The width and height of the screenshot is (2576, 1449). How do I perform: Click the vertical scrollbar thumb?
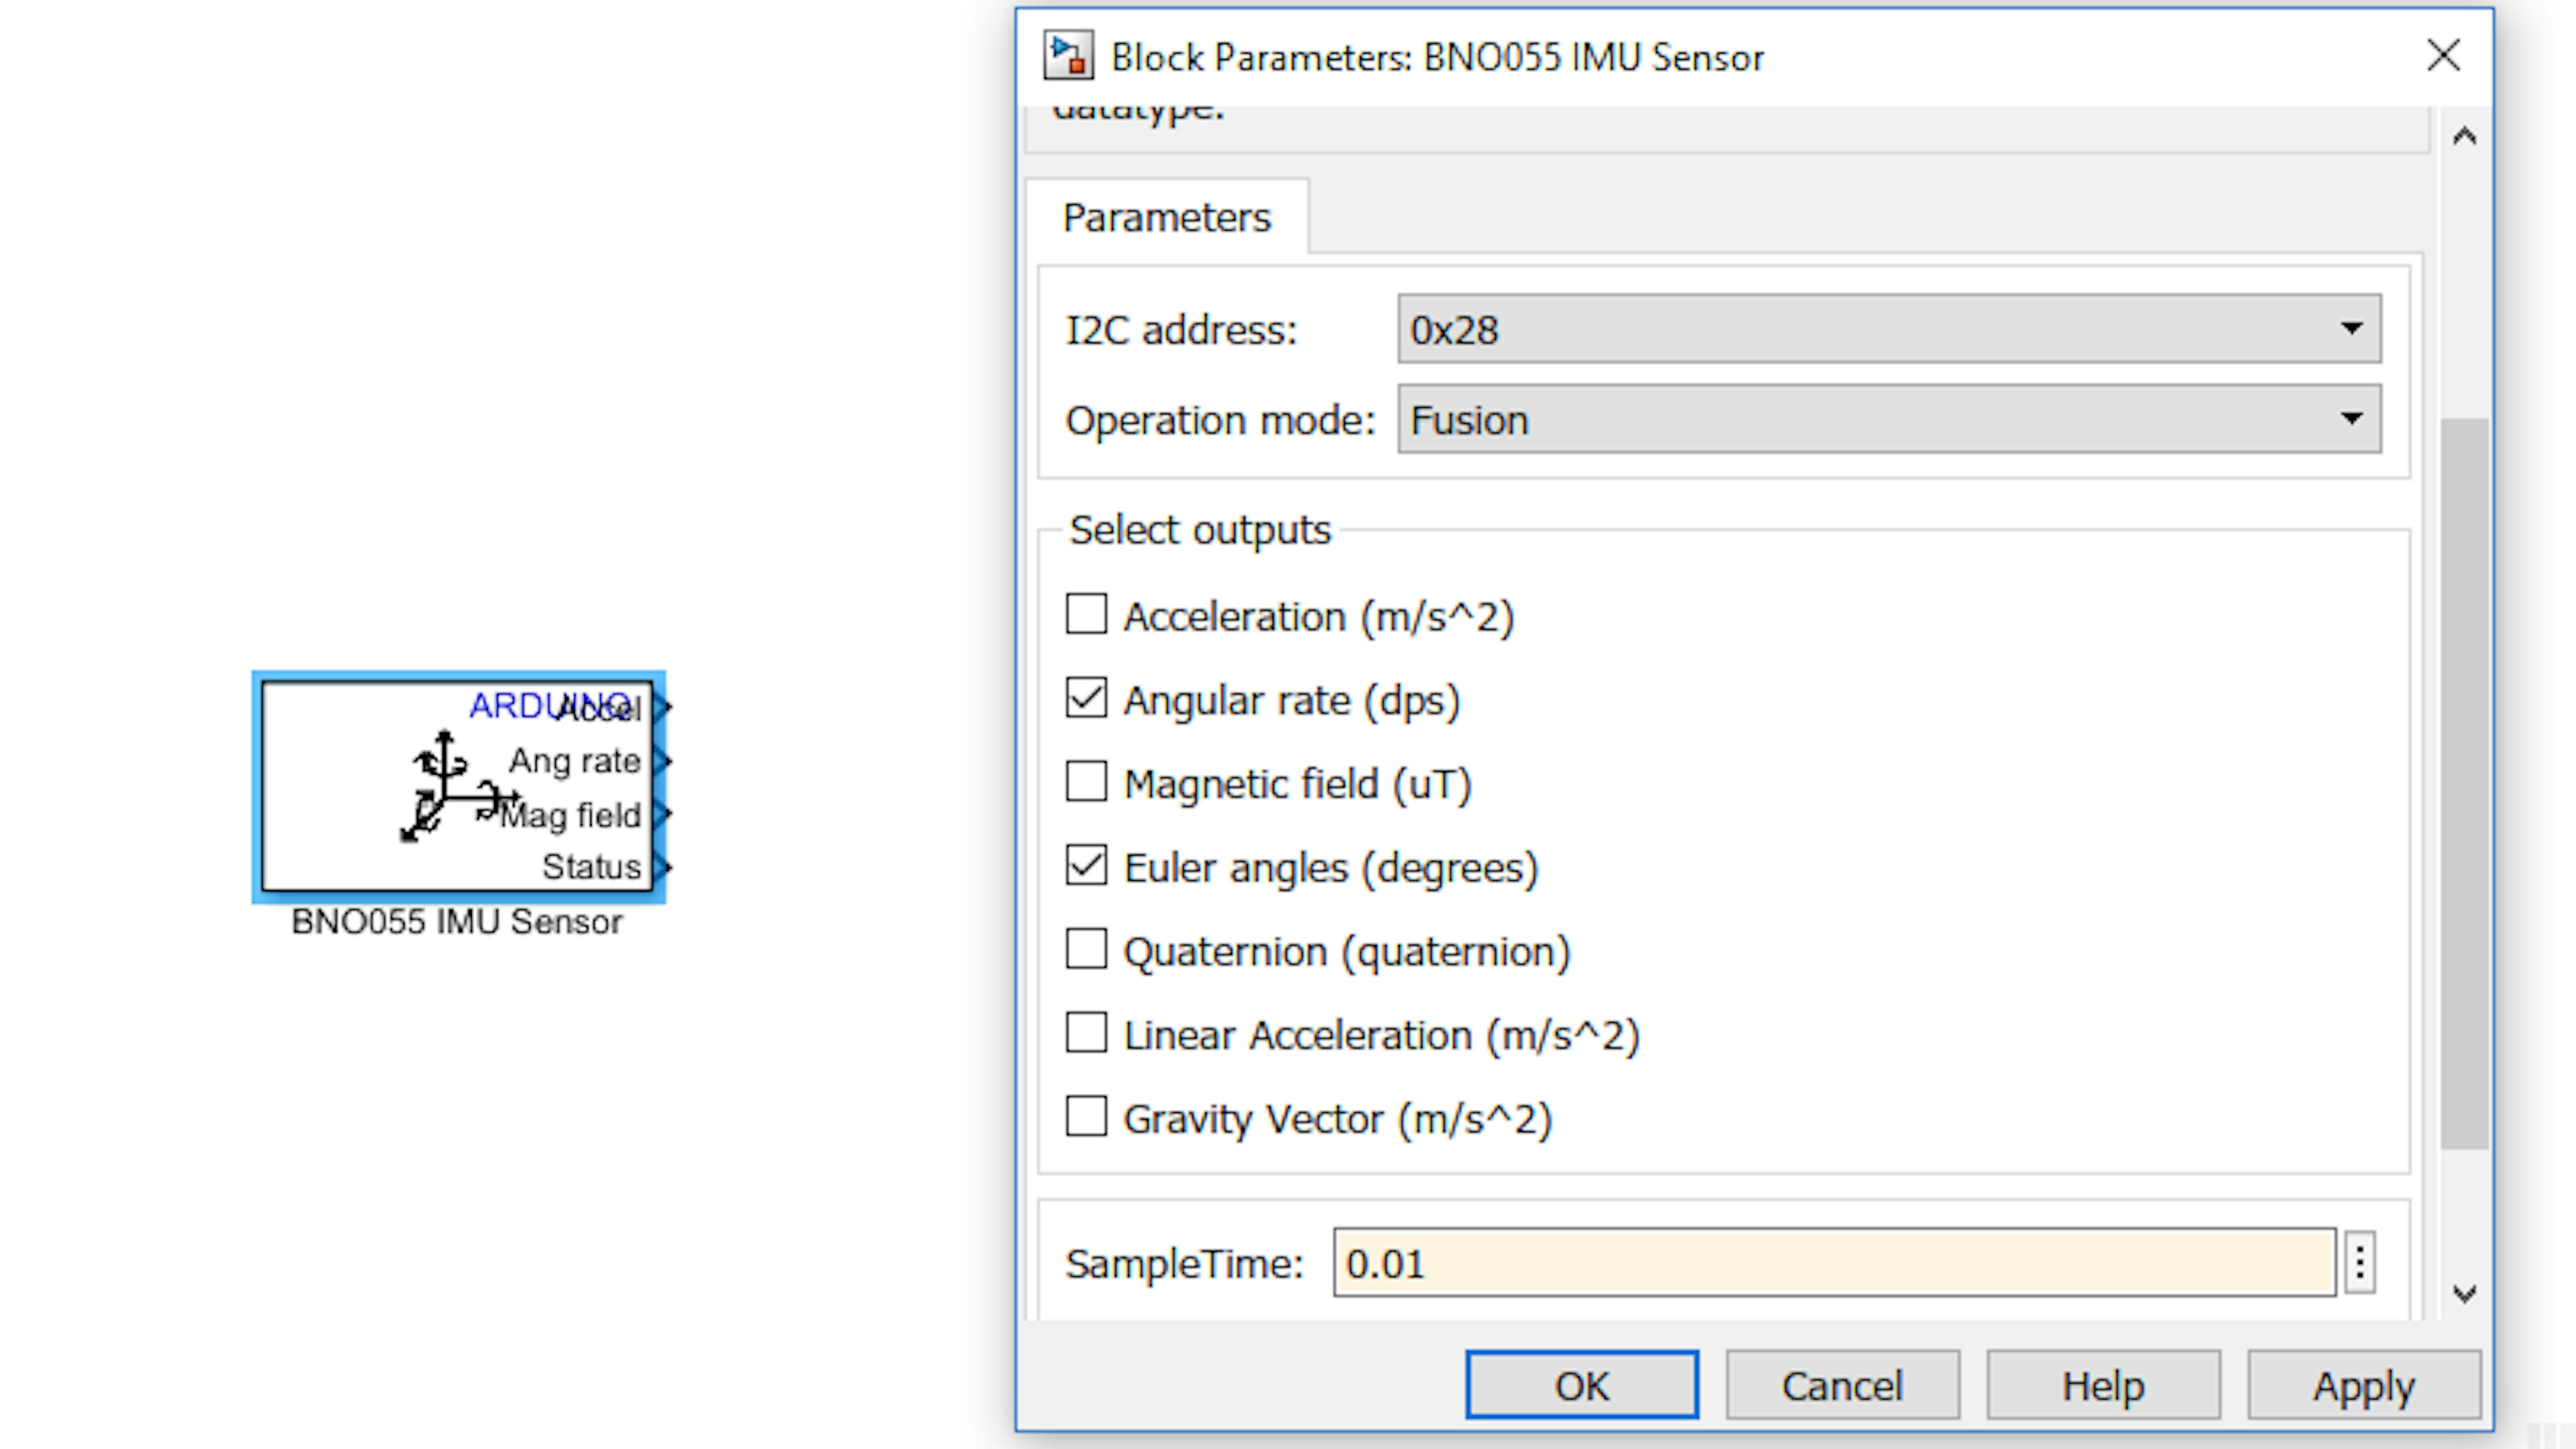2464,783
